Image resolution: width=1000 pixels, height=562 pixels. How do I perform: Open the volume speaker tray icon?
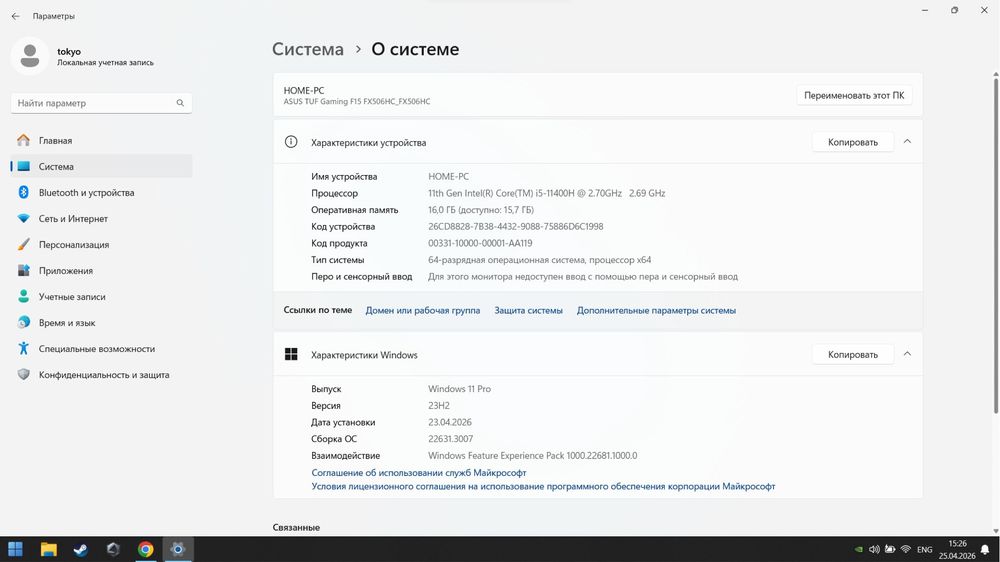[874, 549]
